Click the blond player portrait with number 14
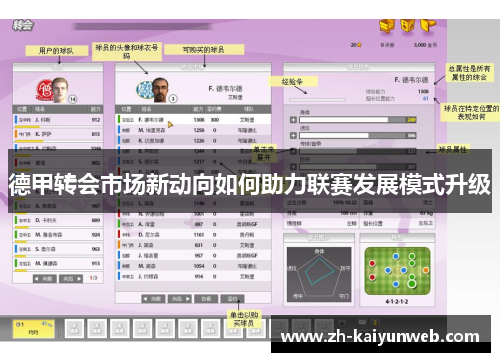The width and height of the screenshot is (500, 362). [x=60, y=89]
